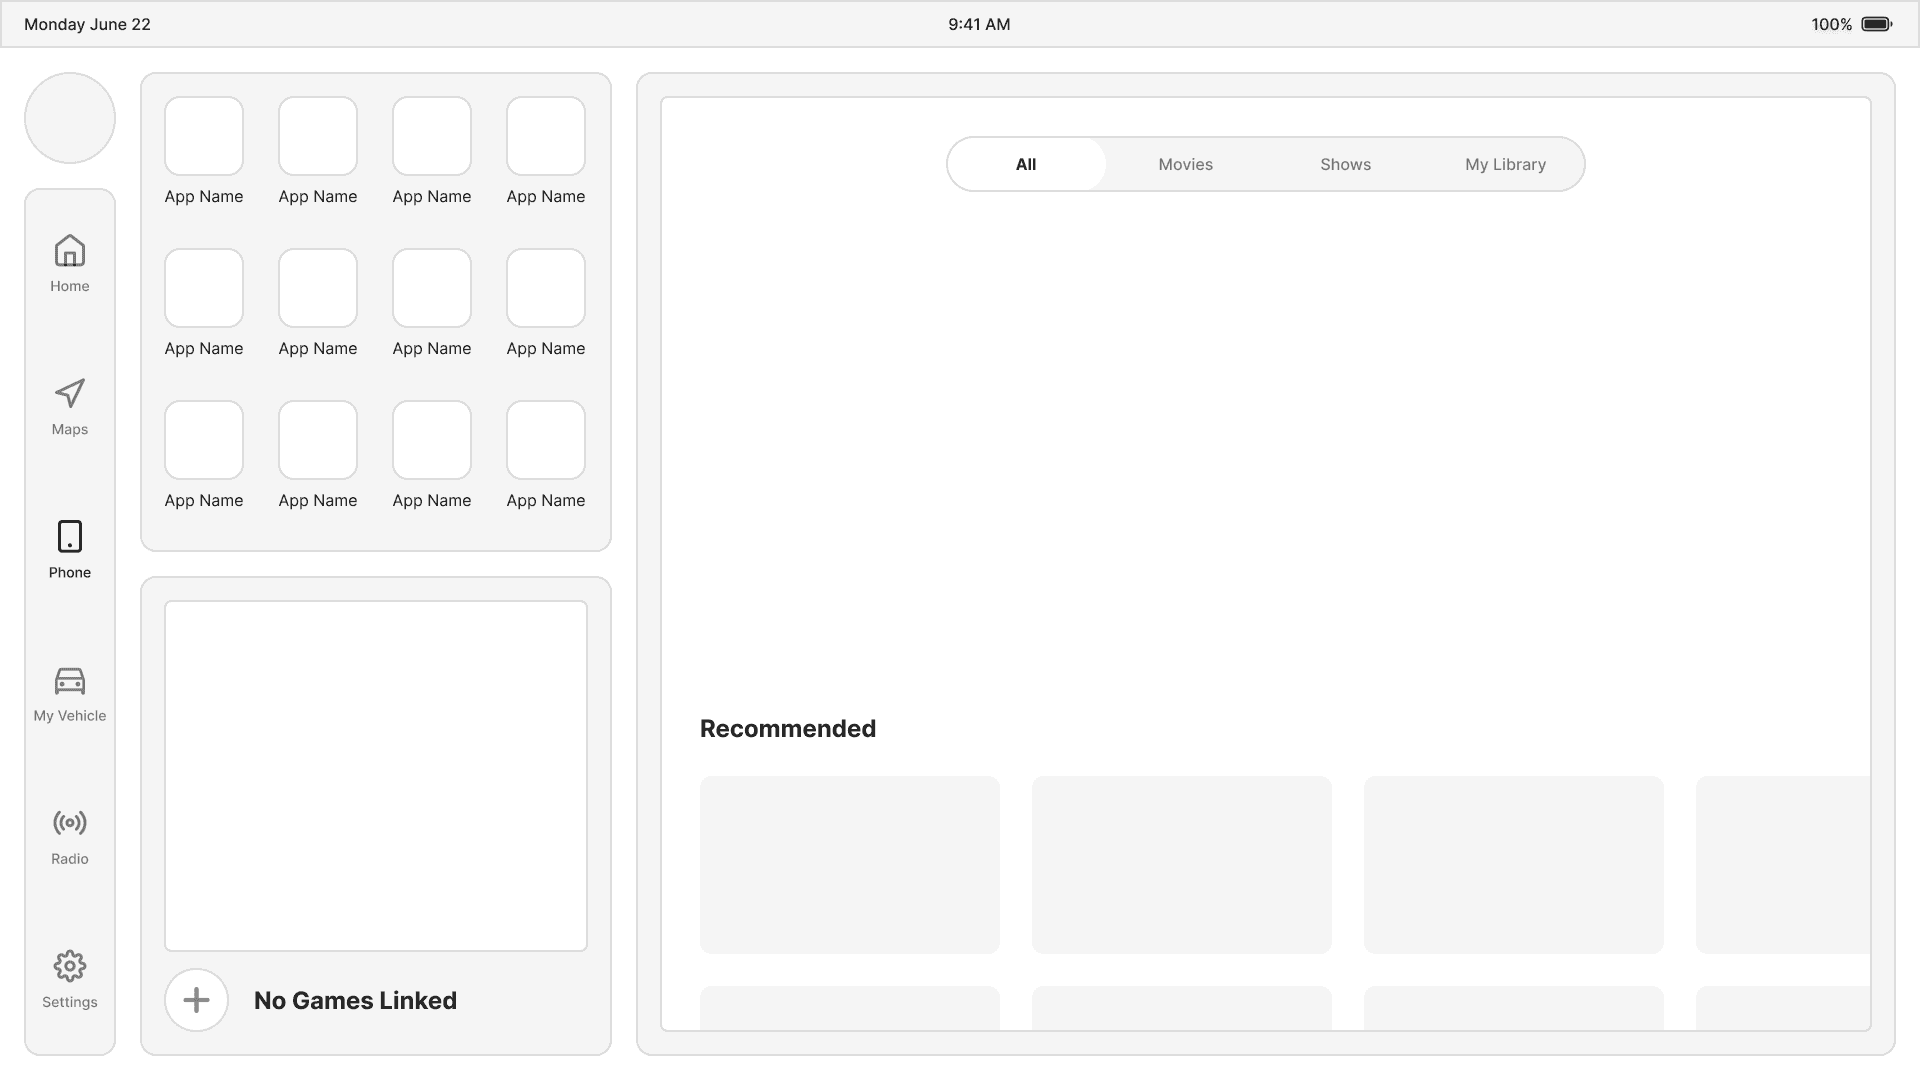1920x1080 pixels.
Task: Select the Radio broadcast icon
Action: [x=70, y=823]
